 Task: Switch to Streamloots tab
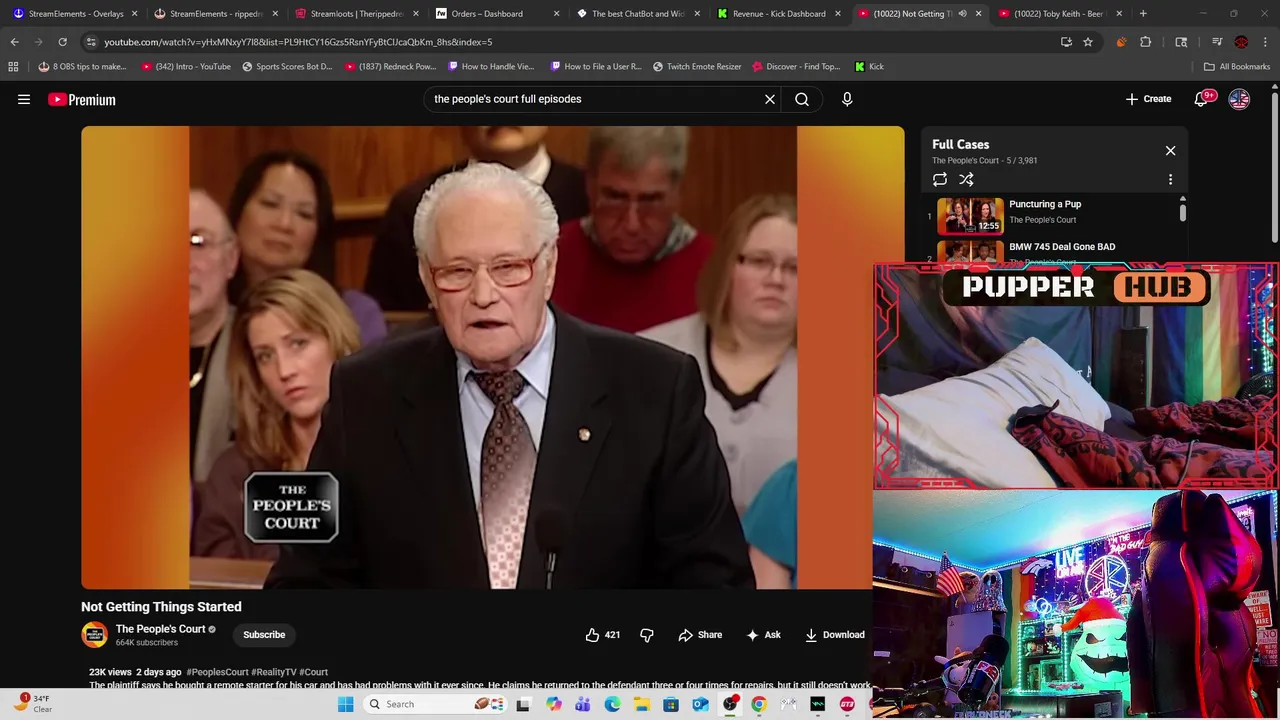357,14
